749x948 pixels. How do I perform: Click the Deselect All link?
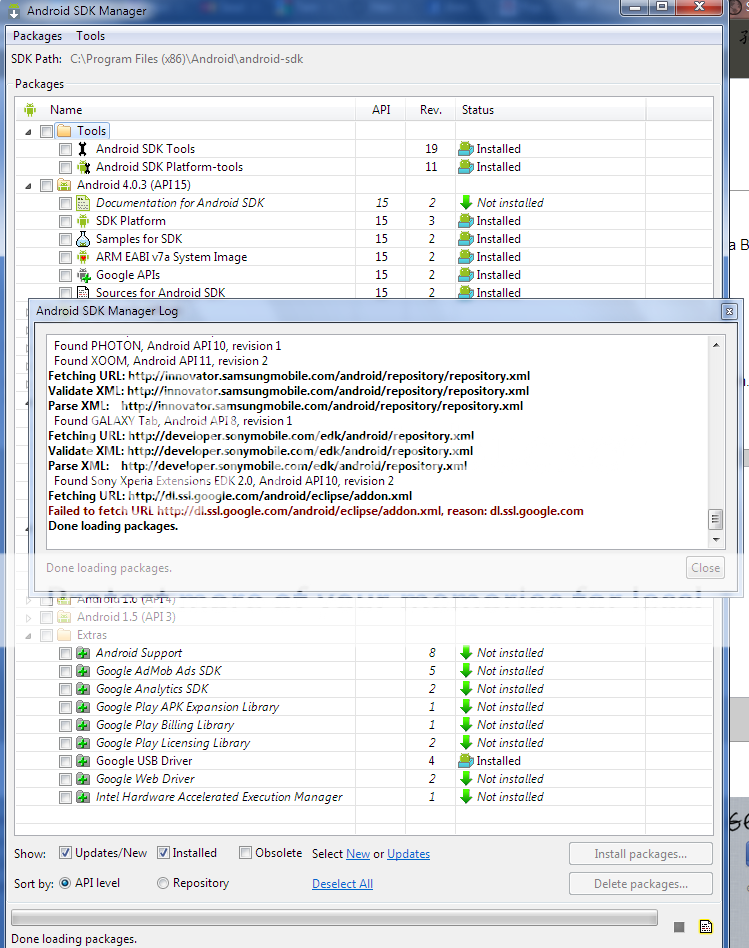(x=342, y=884)
